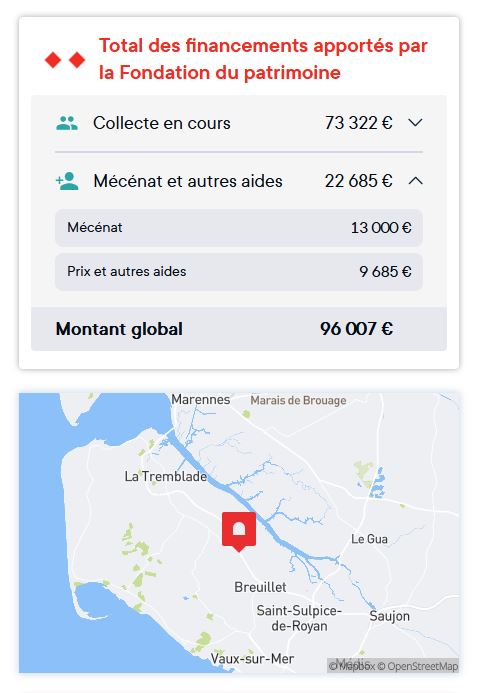Click the Mécénat 13 000 € sub-row
The height and width of the screenshot is (693, 480).
tap(239, 228)
